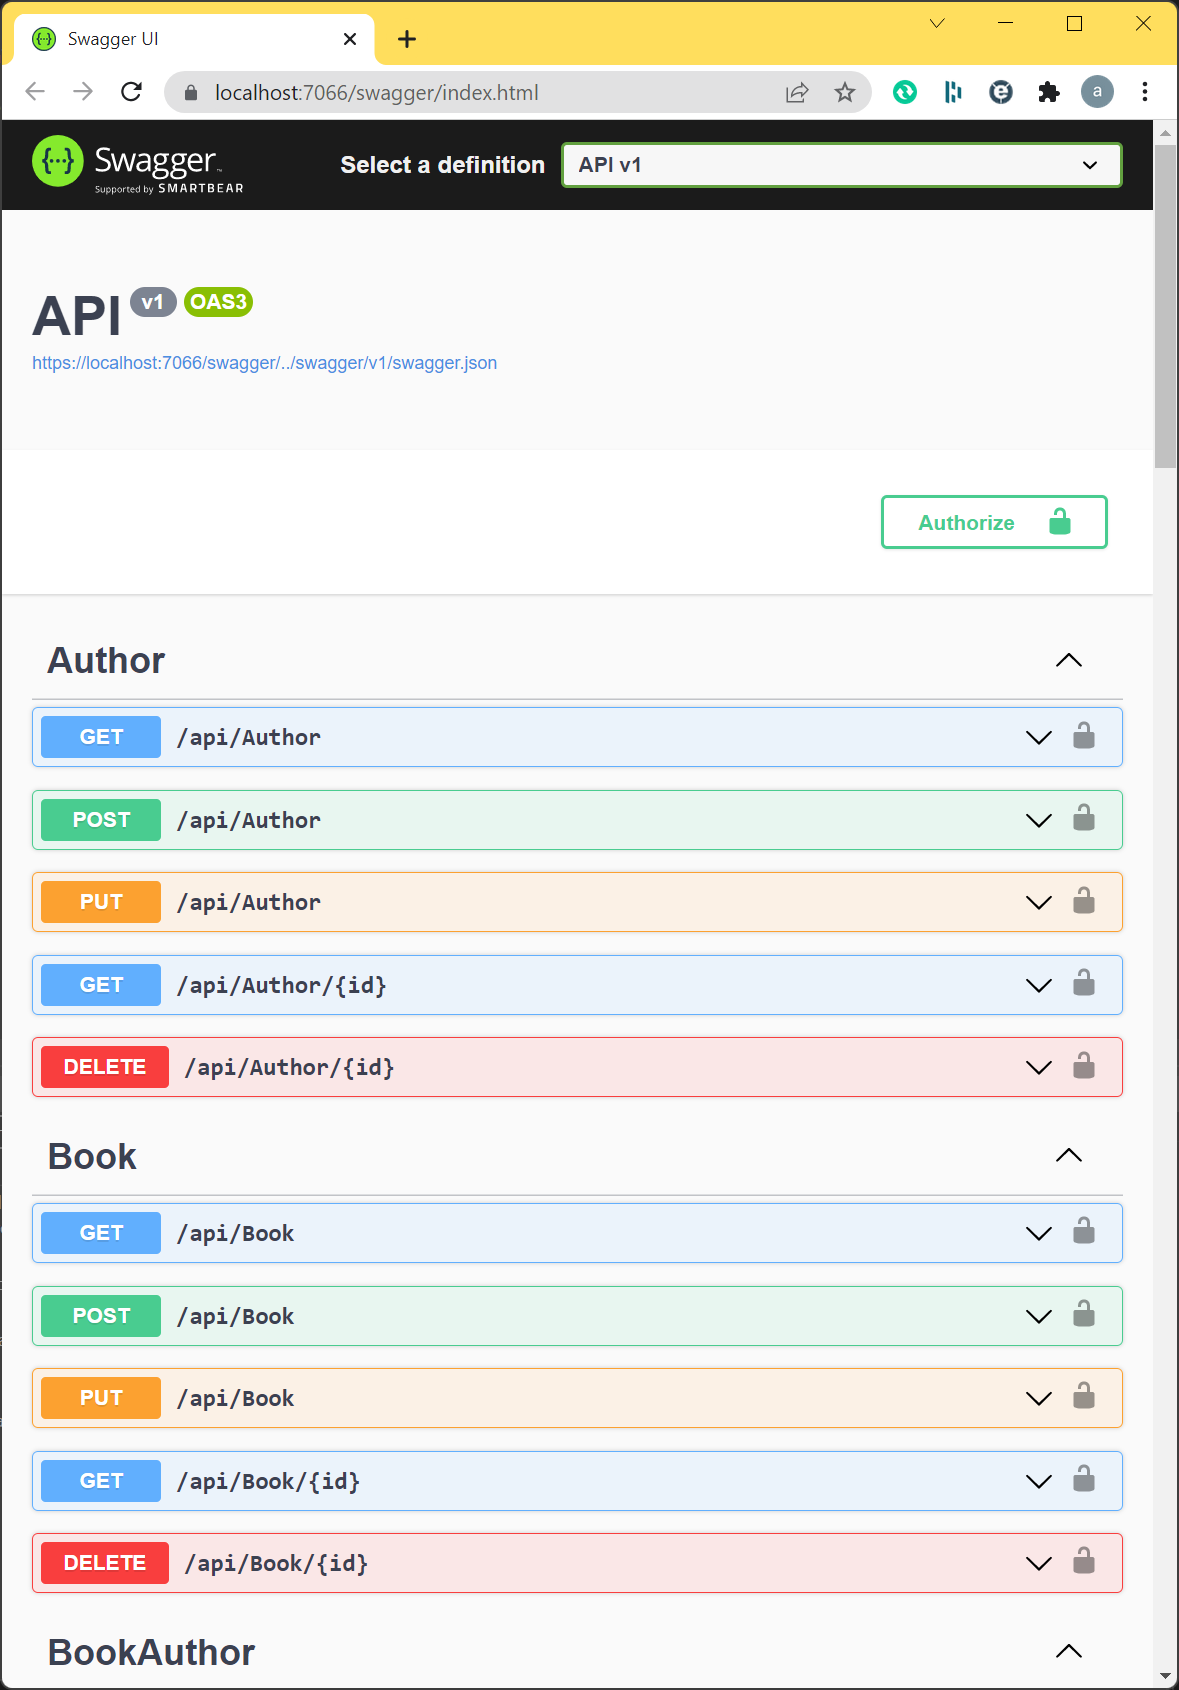Click the Author section heading
This screenshot has width=1179, height=1690.
[106, 660]
